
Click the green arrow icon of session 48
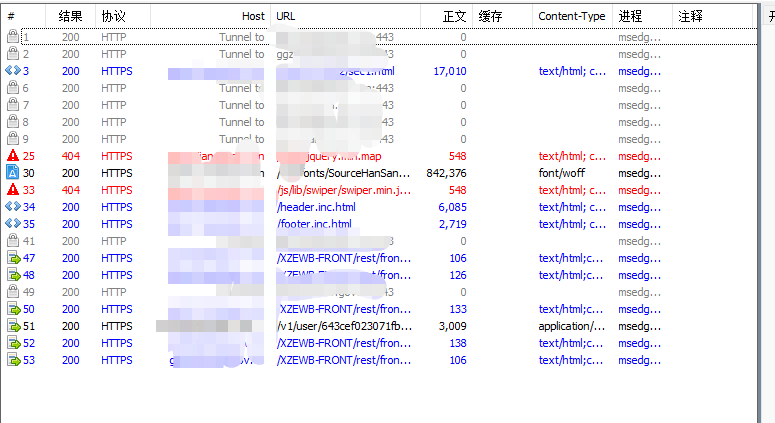pyautogui.click(x=14, y=275)
